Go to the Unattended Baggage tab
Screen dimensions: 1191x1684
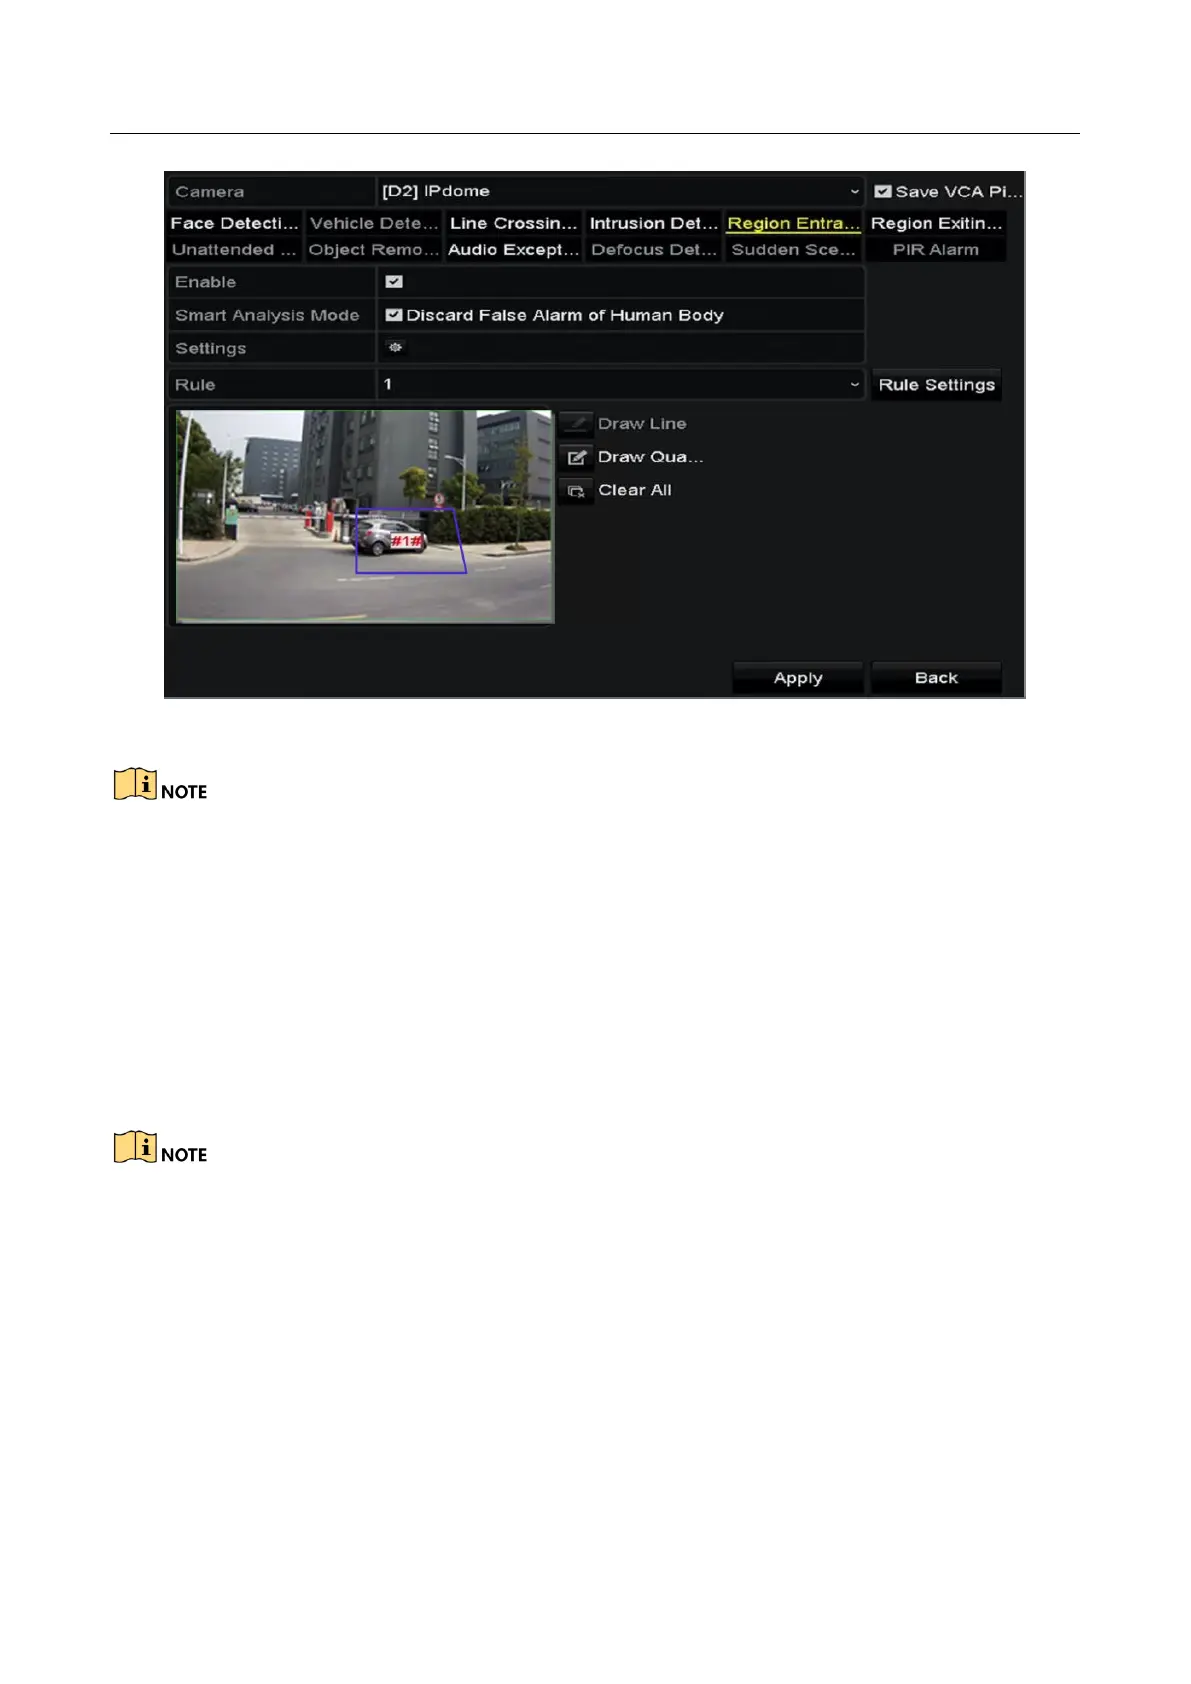click(234, 249)
